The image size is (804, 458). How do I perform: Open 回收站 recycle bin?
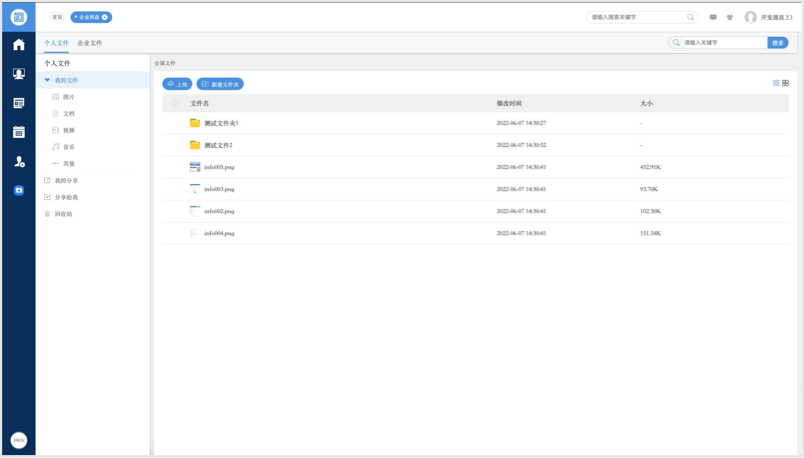point(63,214)
